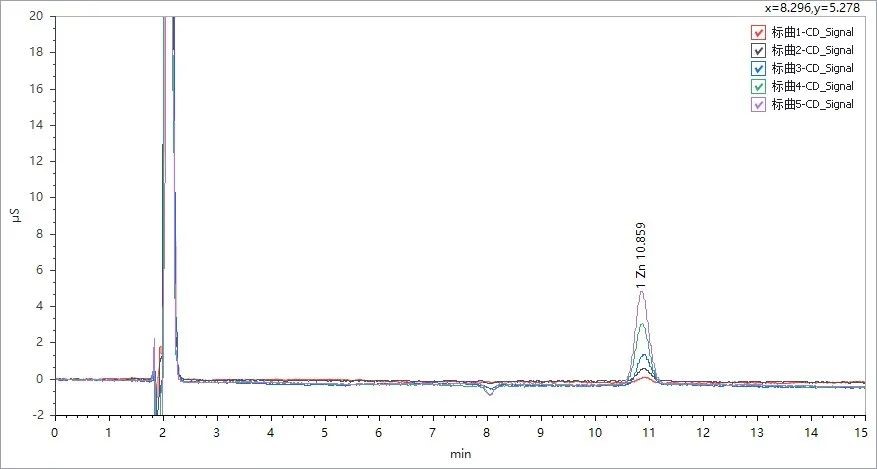Click the apex of the Zn peak
Viewport: 877px width, 469px height.
(x=642, y=292)
